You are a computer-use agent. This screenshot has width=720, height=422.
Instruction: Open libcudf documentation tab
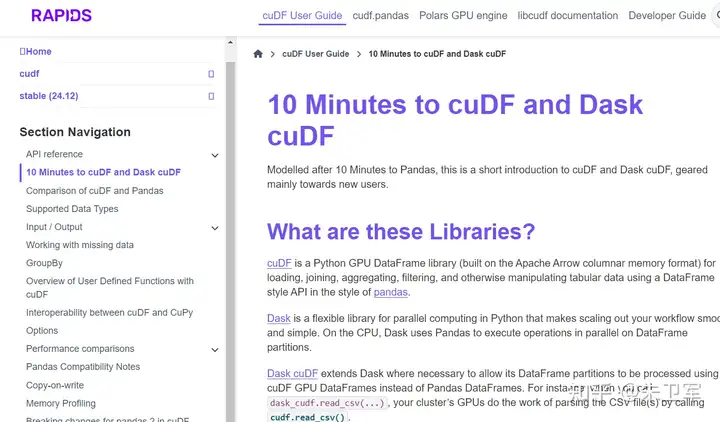click(x=568, y=16)
